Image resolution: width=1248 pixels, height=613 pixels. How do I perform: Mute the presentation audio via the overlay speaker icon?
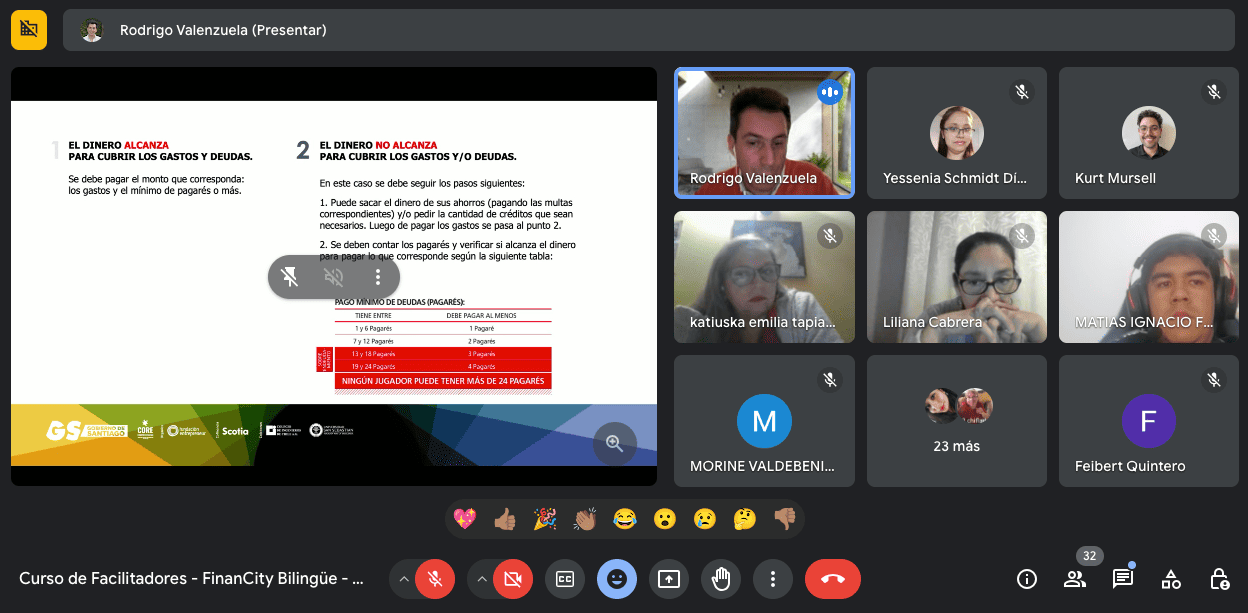click(x=334, y=277)
